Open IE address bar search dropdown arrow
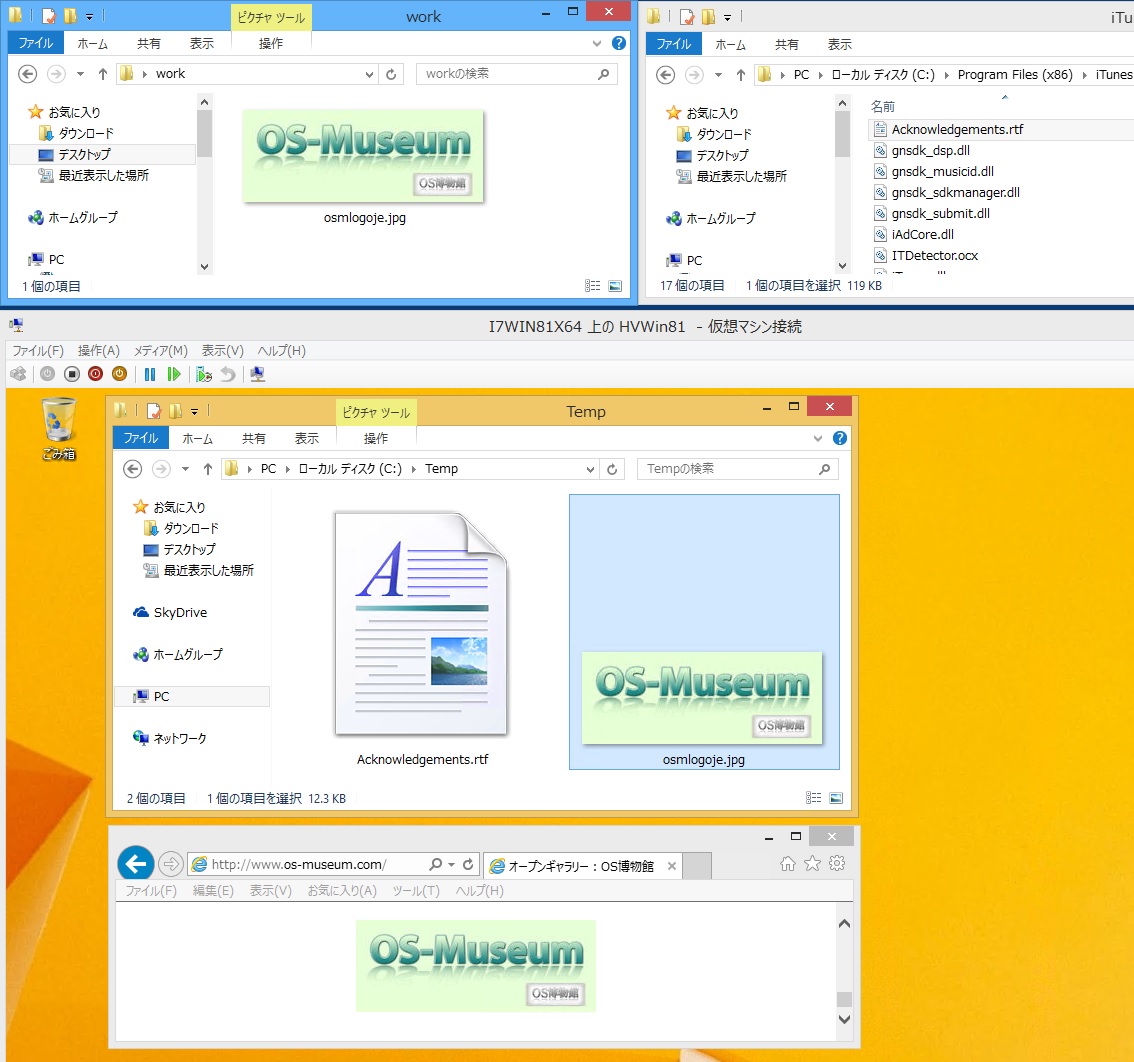This screenshot has height=1062, width=1134. coord(451,865)
